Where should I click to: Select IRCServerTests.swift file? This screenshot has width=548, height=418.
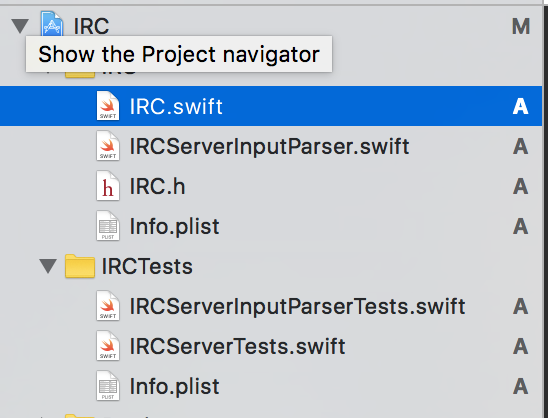237,346
